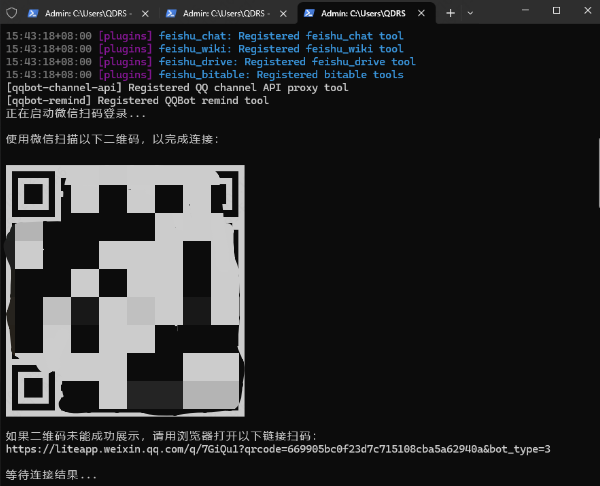Open the liteapp.weixin.qq.com login link
The width and height of the screenshot is (600, 486).
[278, 450]
